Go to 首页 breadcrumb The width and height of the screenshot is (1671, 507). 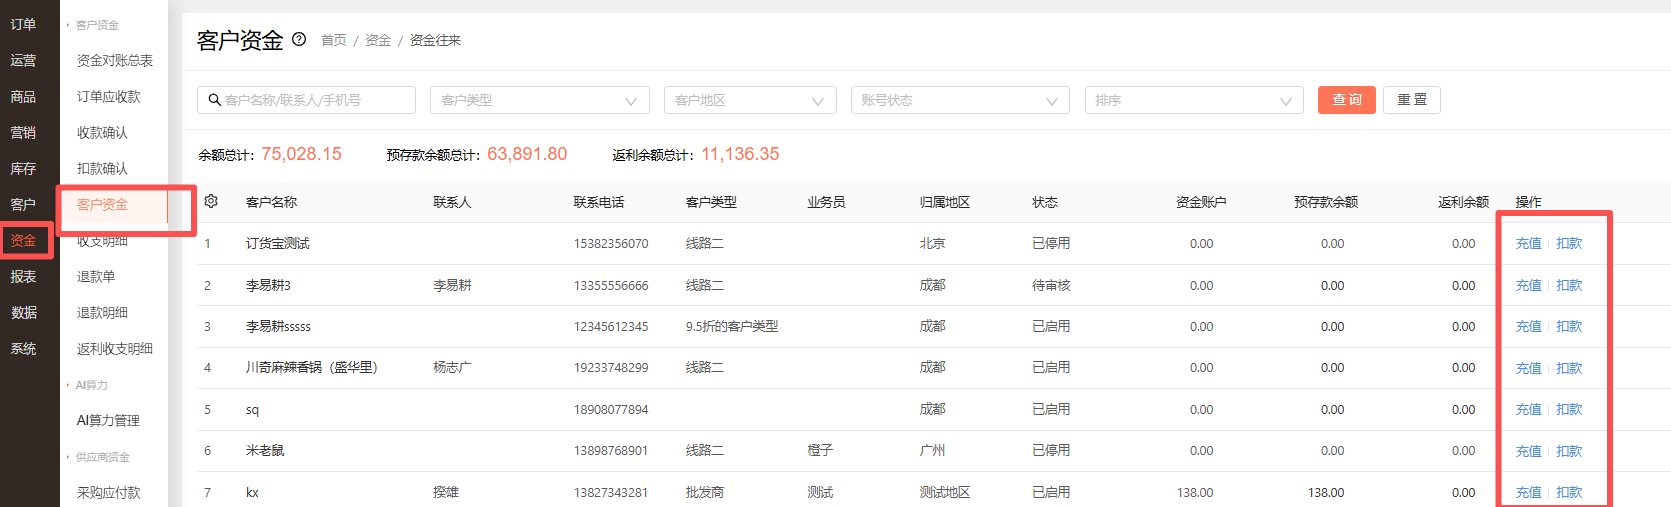(x=334, y=40)
